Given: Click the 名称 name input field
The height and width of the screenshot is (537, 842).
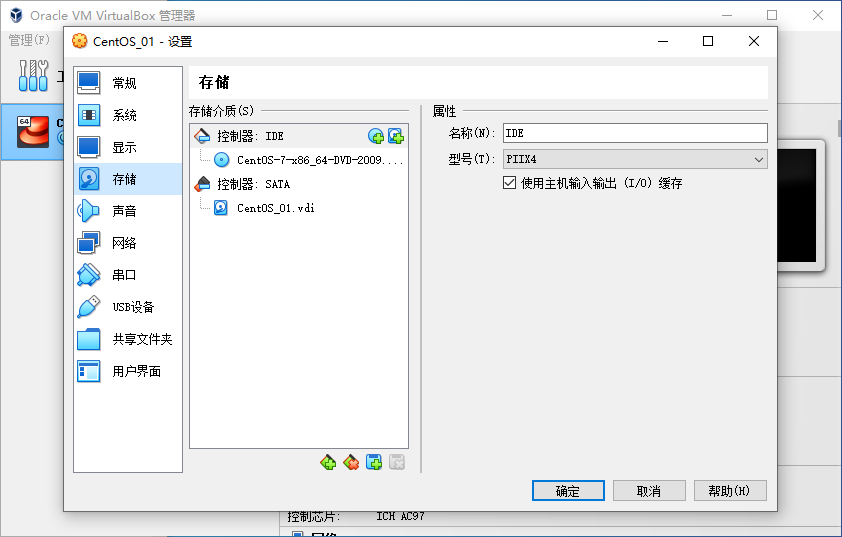Looking at the screenshot, I should (635, 133).
